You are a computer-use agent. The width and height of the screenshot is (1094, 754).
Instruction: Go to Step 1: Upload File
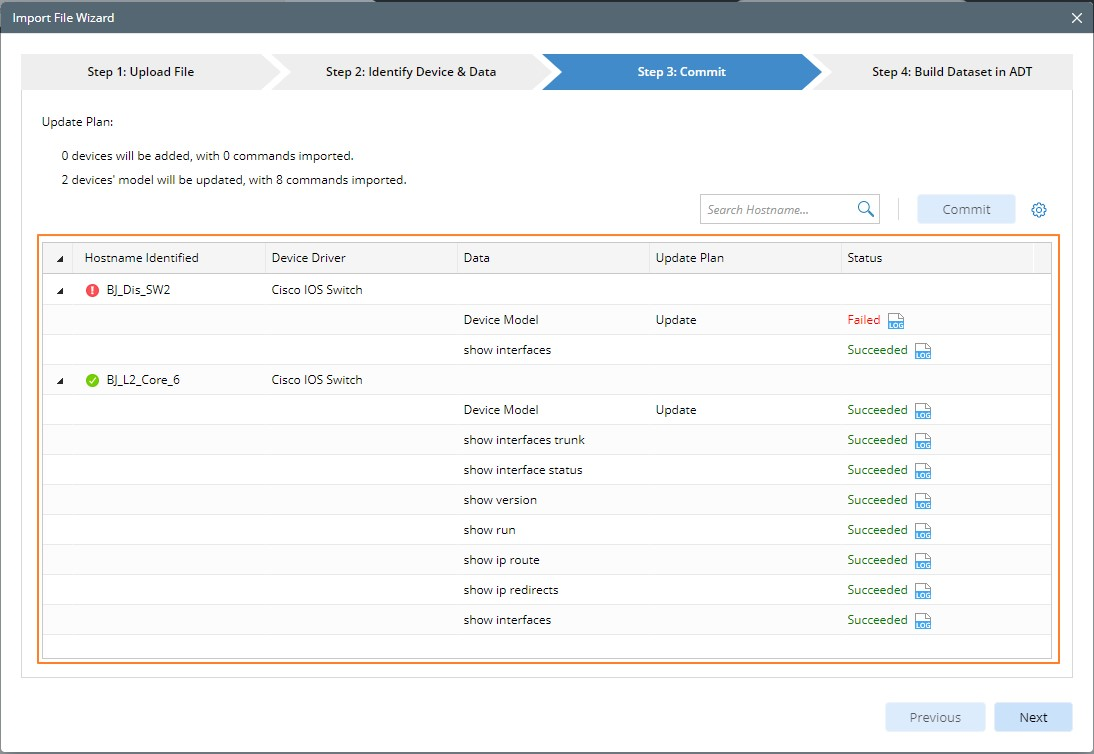(140, 72)
